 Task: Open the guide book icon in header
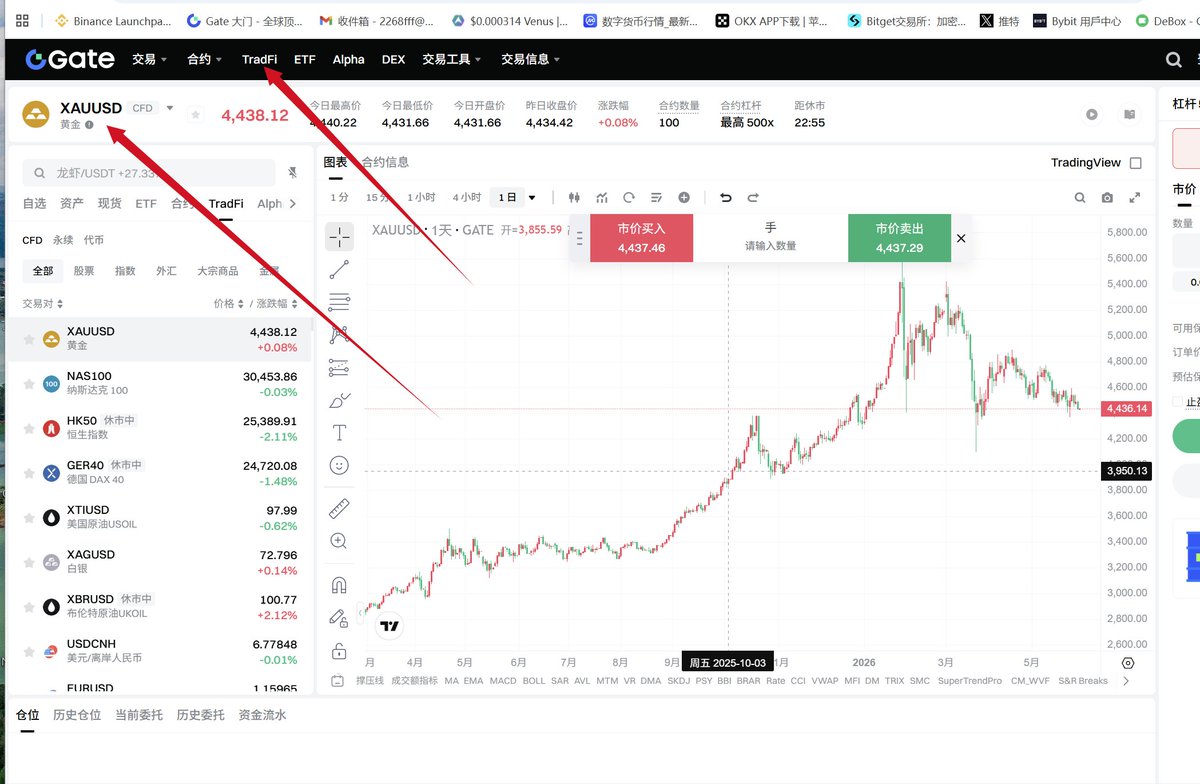[1129, 115]
